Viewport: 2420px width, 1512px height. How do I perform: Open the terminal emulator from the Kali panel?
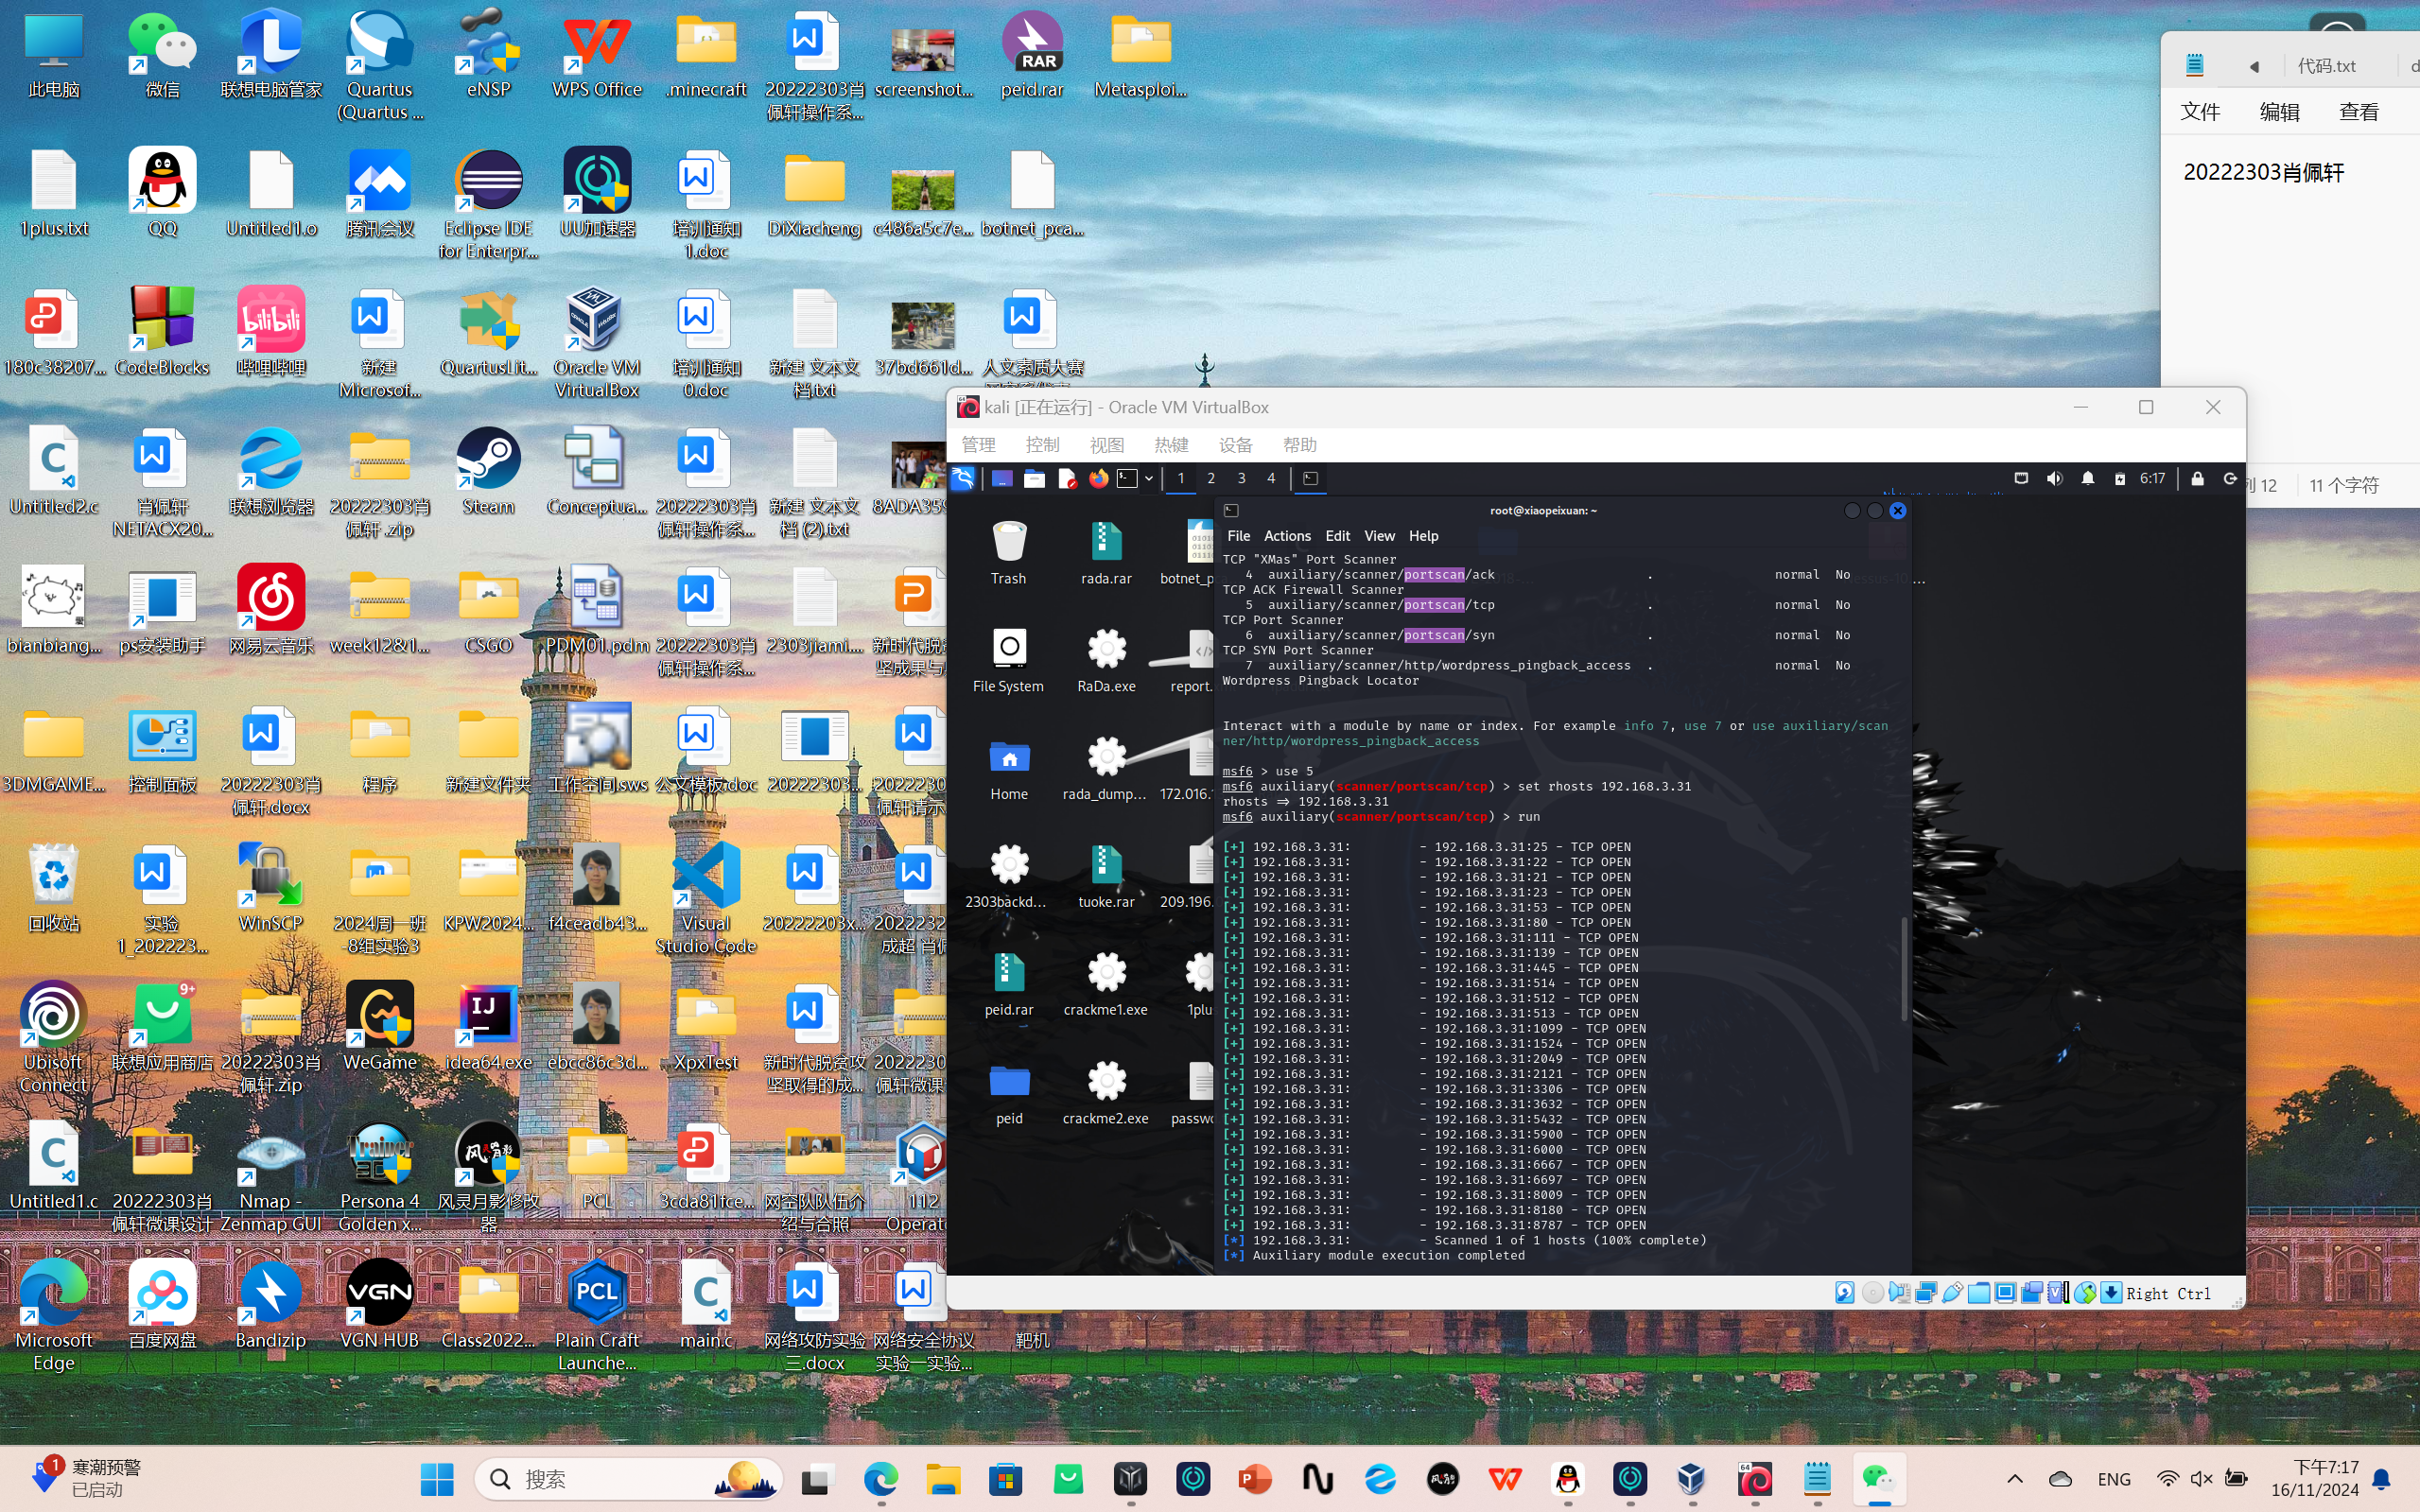coord(1127,478)
